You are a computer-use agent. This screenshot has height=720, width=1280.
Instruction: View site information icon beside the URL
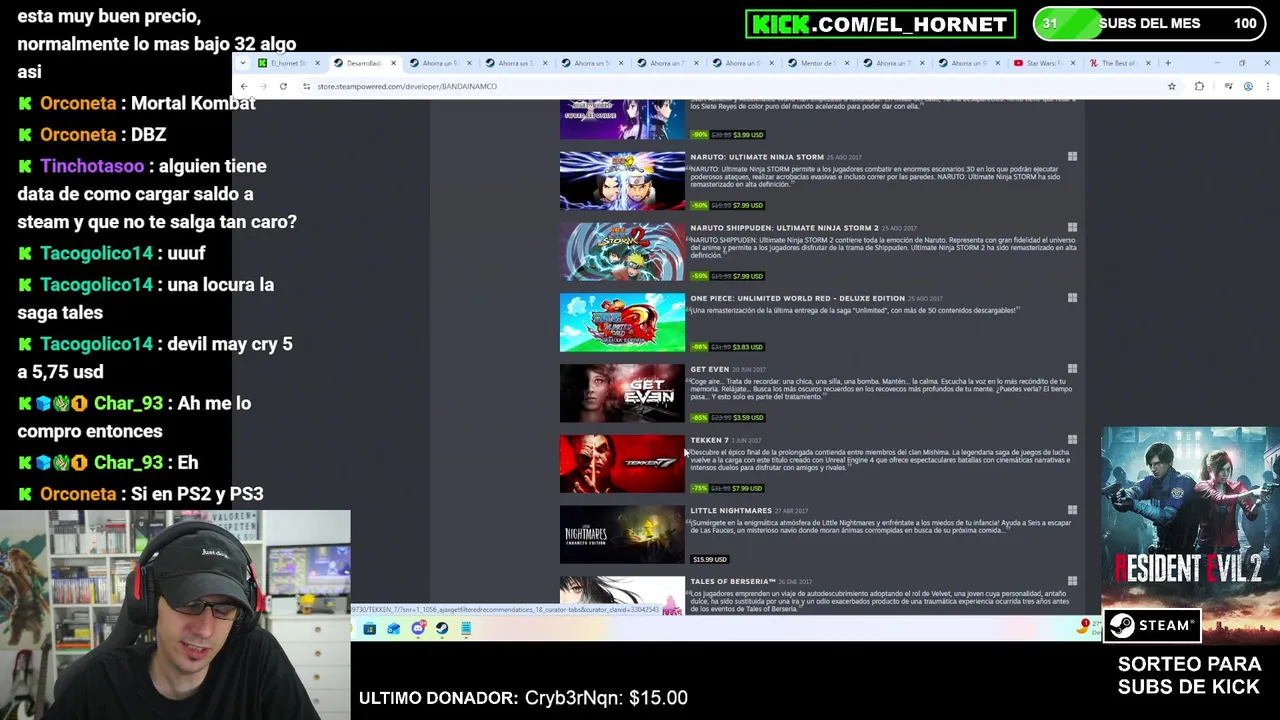(x=307, y=86)
